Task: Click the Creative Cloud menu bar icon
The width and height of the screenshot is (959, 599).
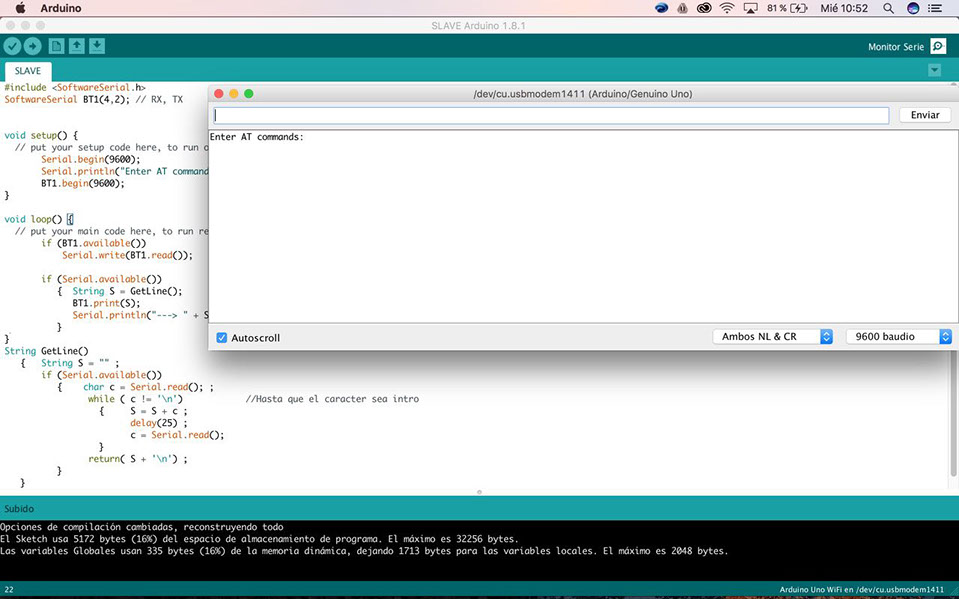Action: [704, 8]
